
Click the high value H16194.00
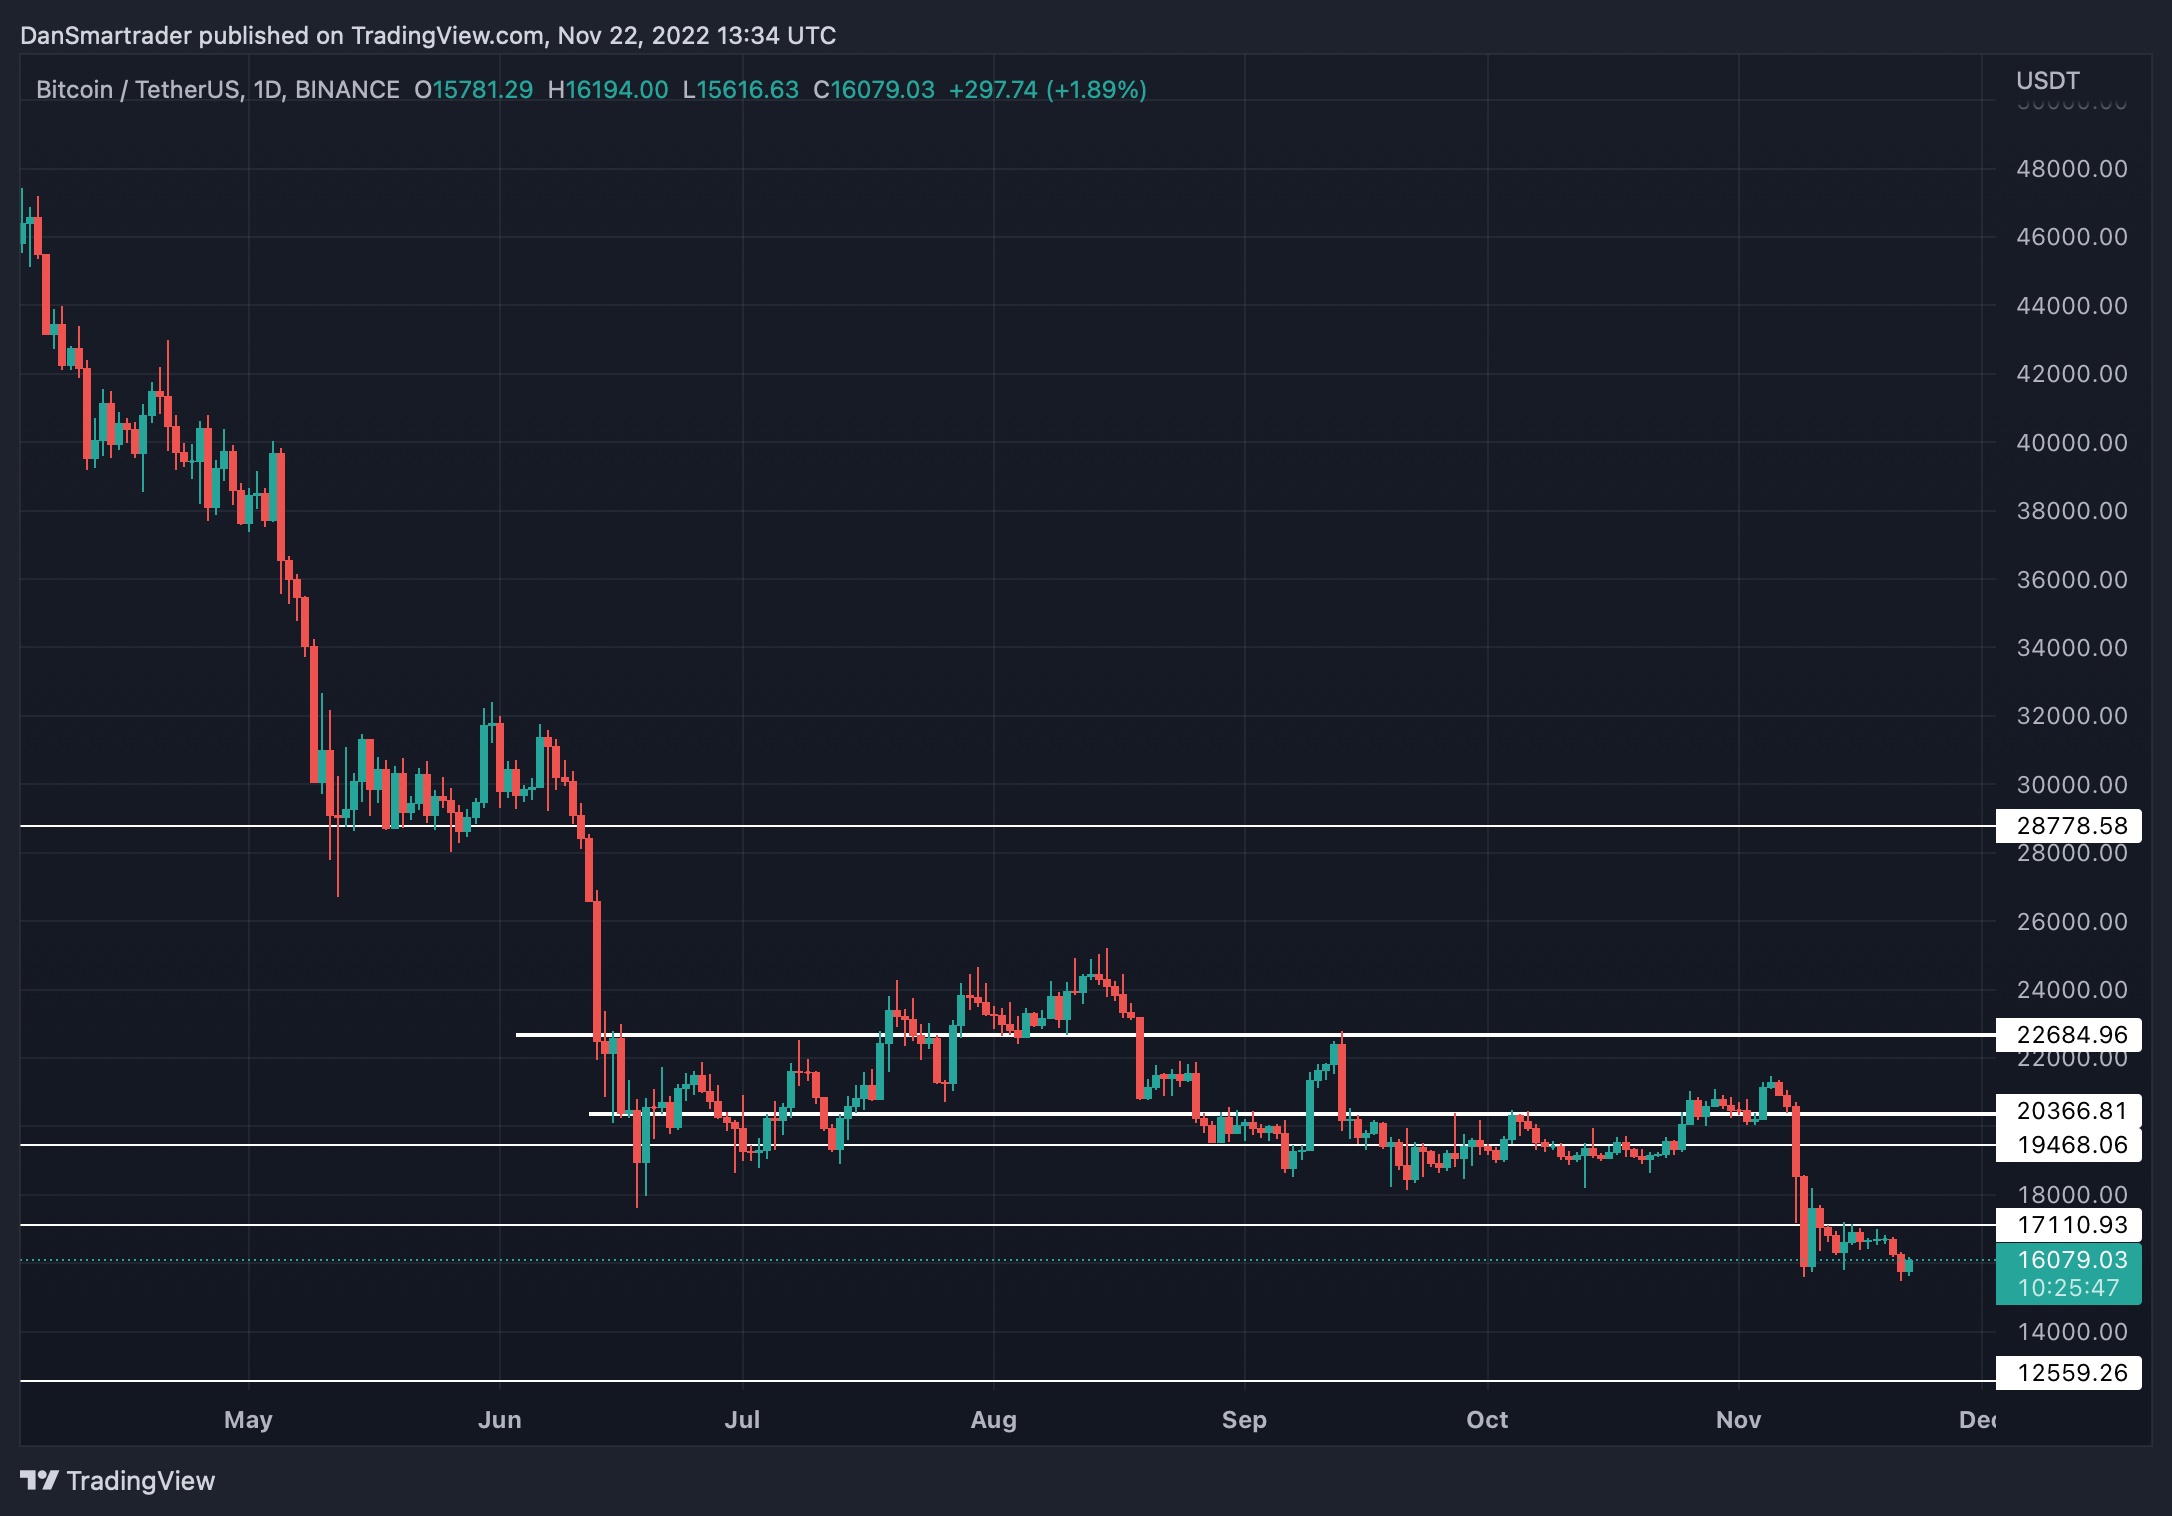pos(608,89)
